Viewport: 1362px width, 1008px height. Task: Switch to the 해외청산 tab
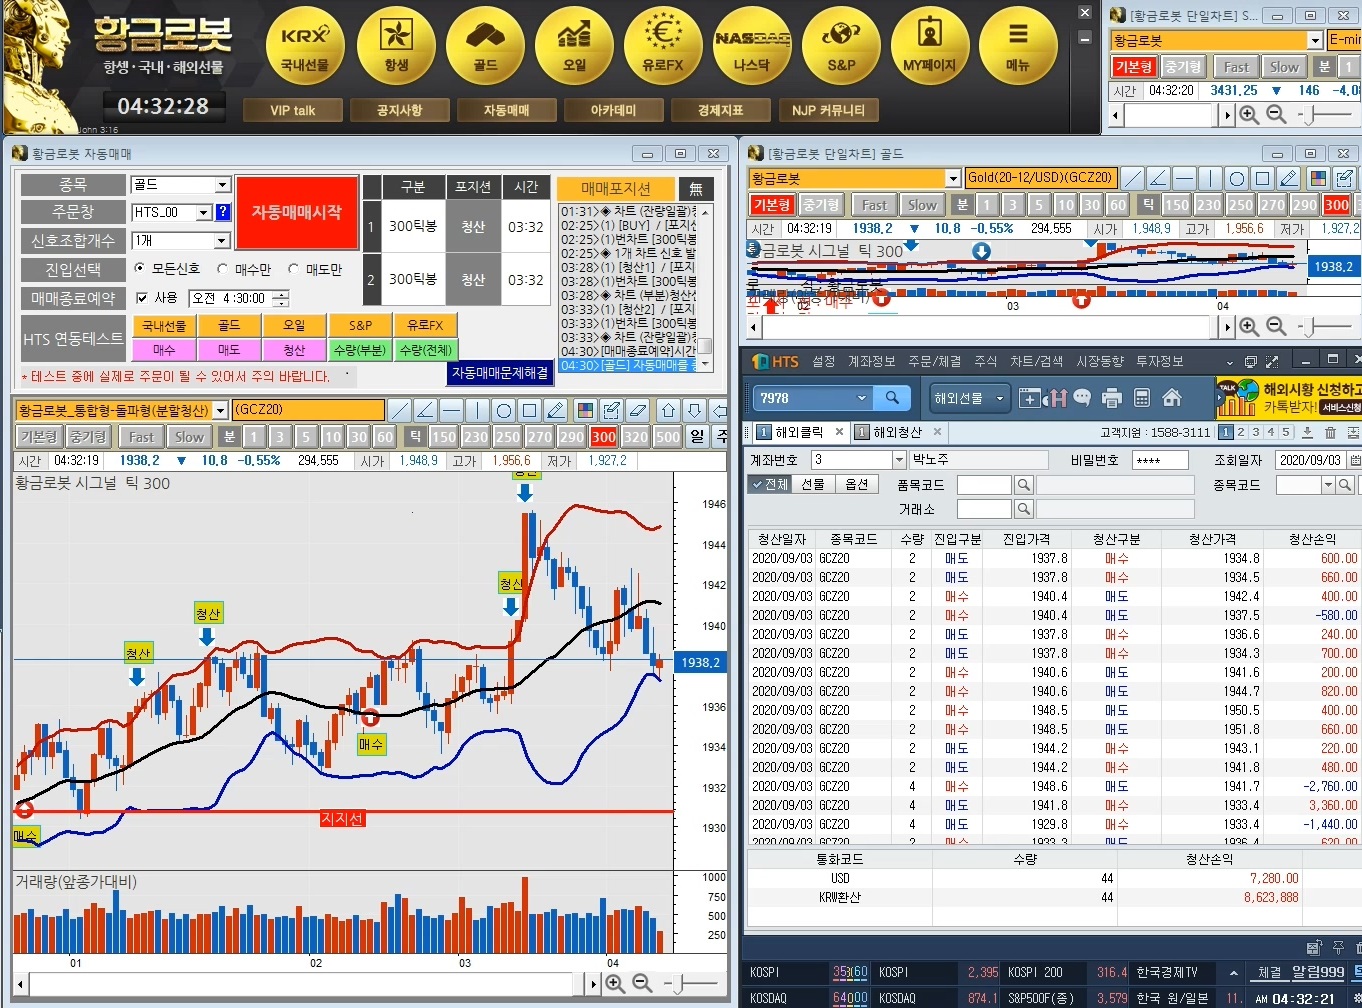click(x=898, y=432)
